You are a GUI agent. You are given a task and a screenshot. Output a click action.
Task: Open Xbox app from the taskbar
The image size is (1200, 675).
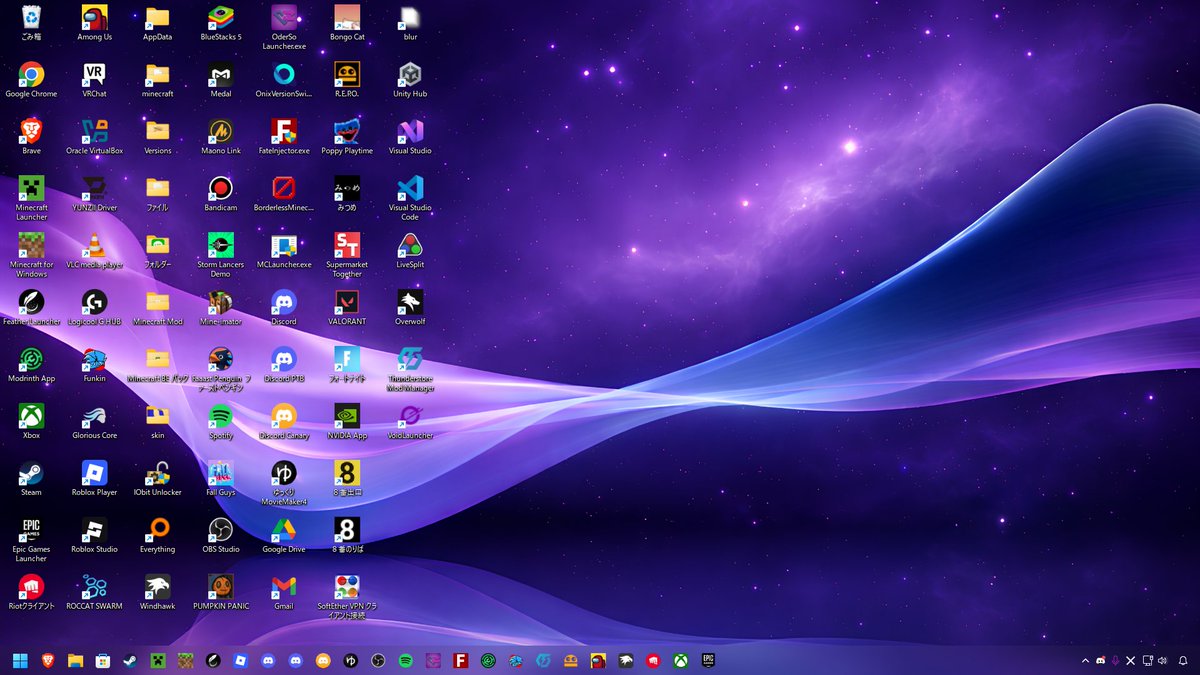[680, 660]
